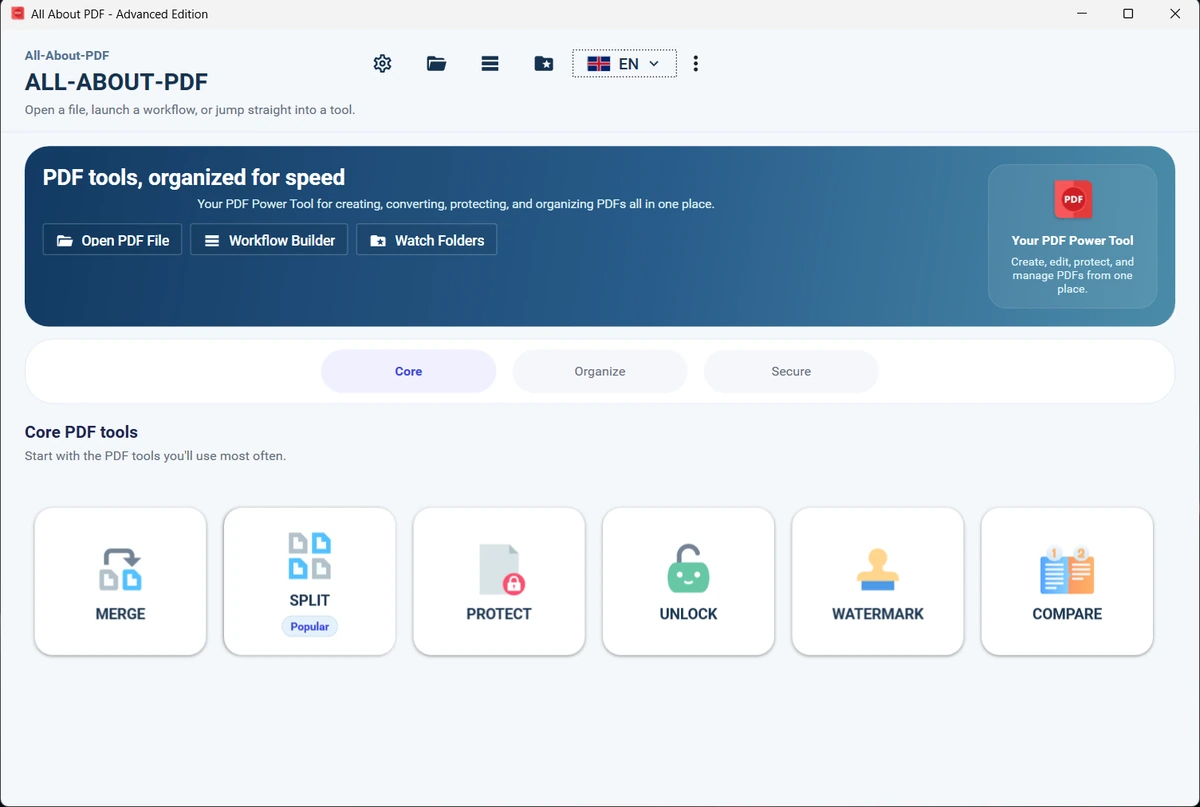Image resolution: width=1200 pixels, height=807 pixels.
Task: Open the workflow list icon in header
Action: pos(490,64)
